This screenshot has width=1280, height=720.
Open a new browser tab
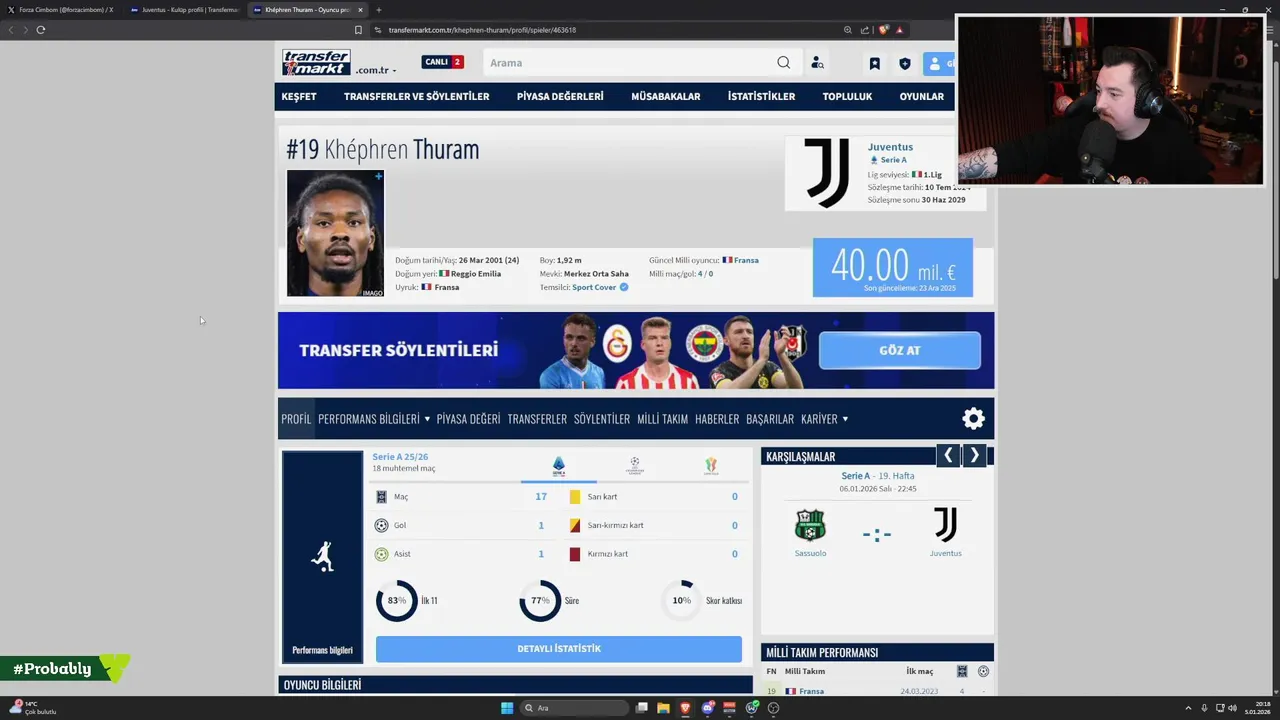pos(378,10)
